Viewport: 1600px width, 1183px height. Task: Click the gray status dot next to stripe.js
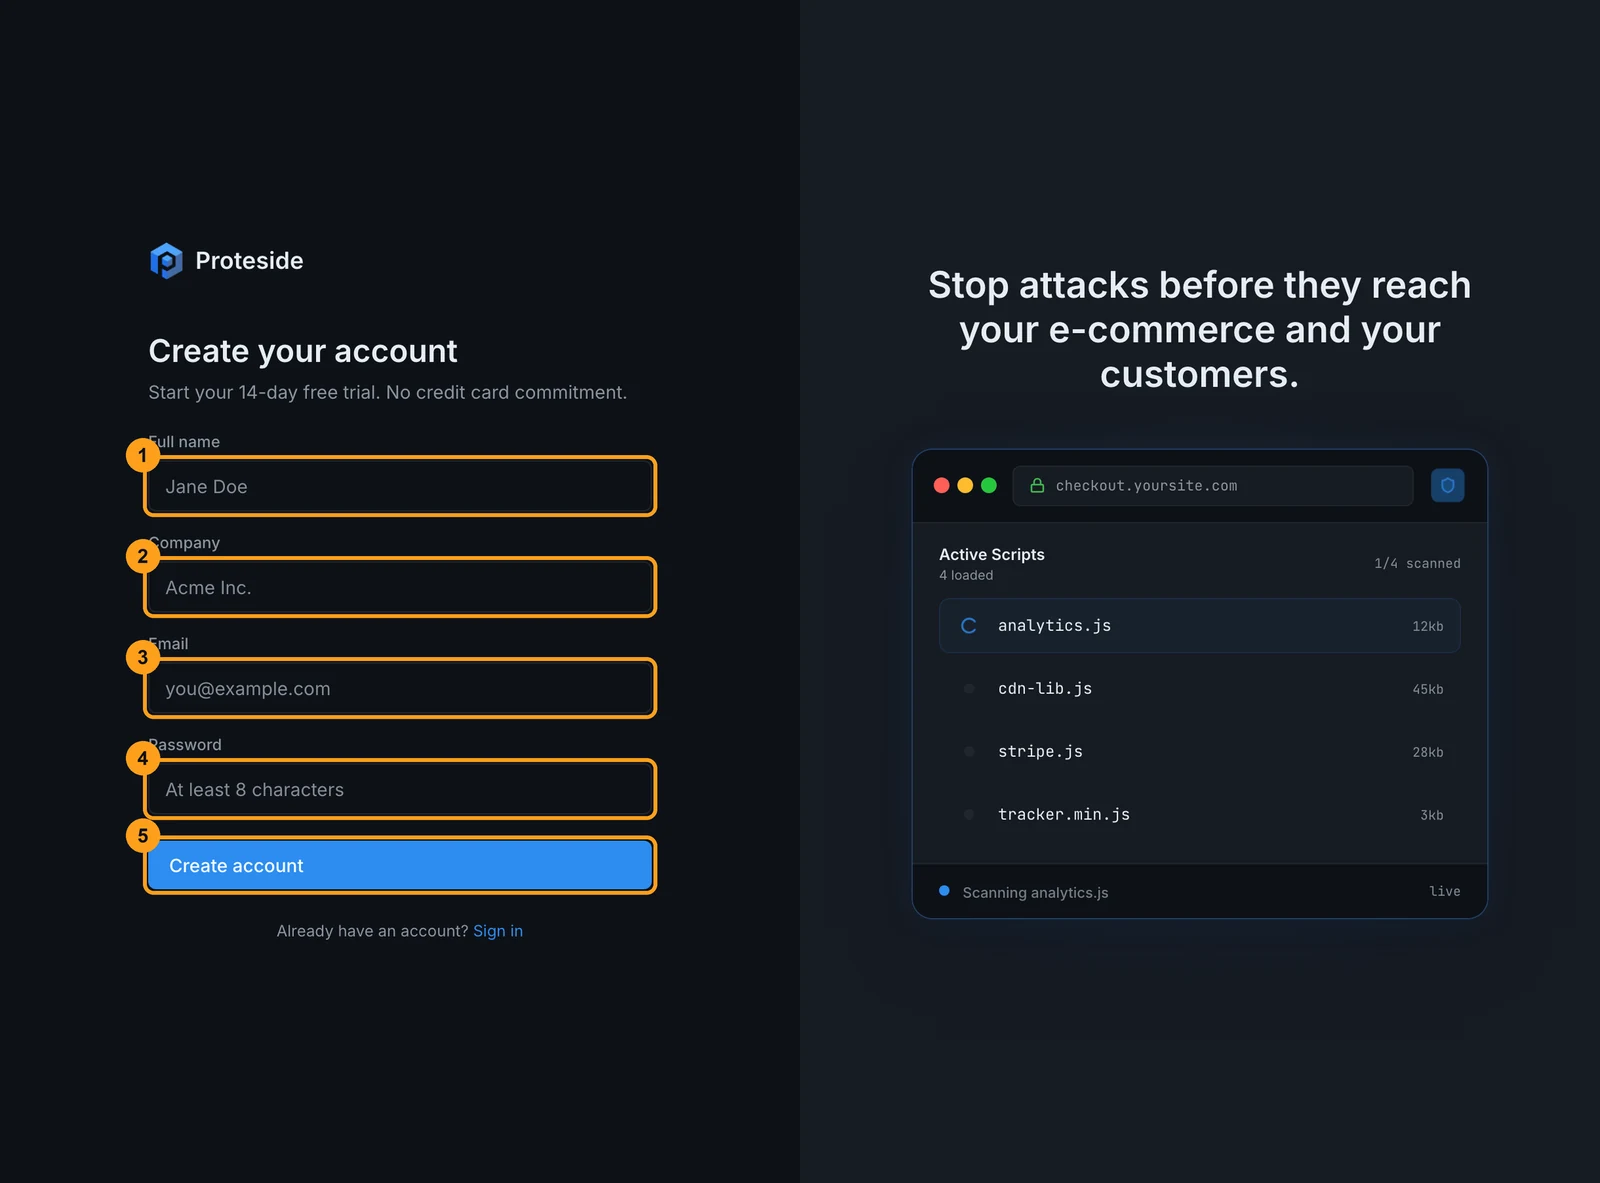coord(968,752)
